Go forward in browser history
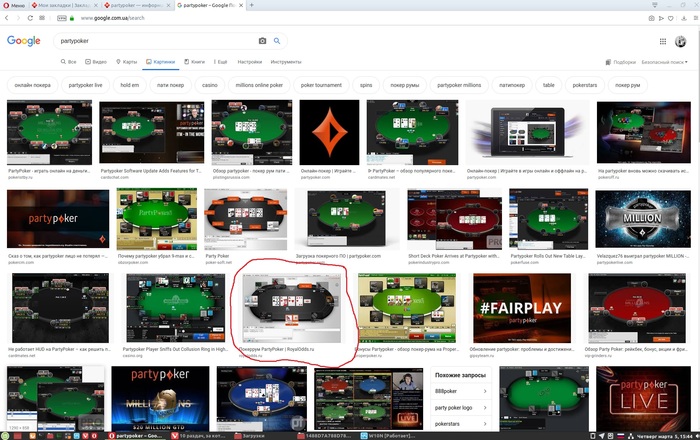 click(18, 18)
